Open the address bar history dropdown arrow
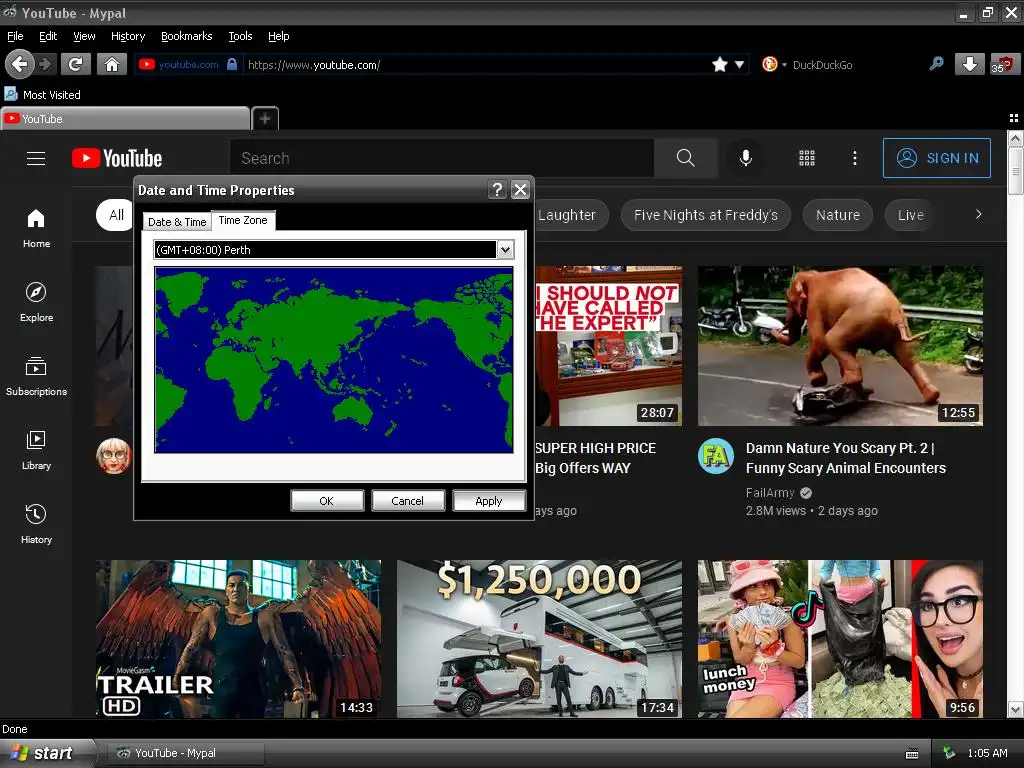The height and width of the screenshot is (768, 1024). coord(739,64)
